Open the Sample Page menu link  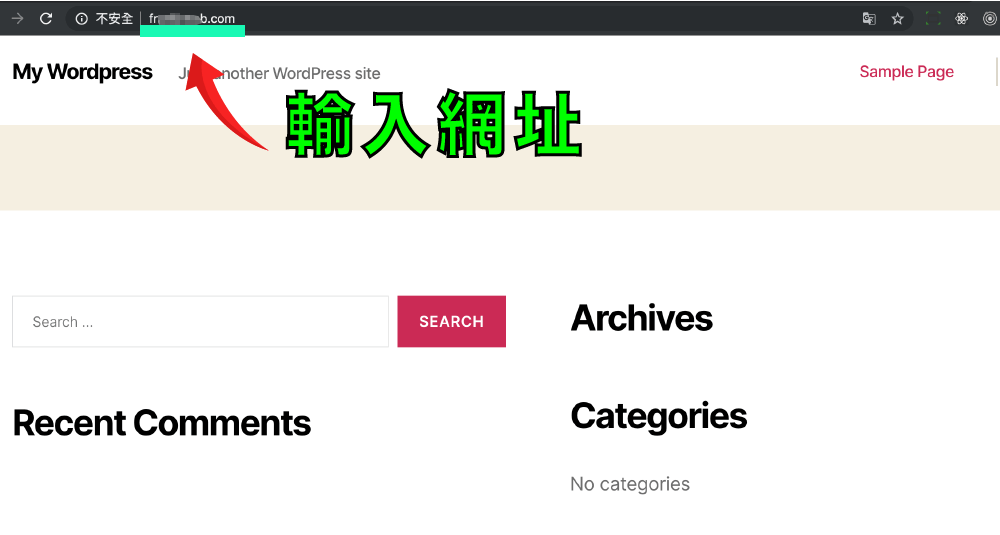click(906, 71)
